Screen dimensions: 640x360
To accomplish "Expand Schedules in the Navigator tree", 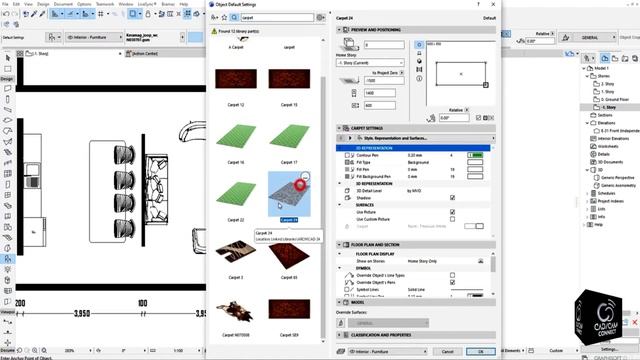I will point(587,193).
